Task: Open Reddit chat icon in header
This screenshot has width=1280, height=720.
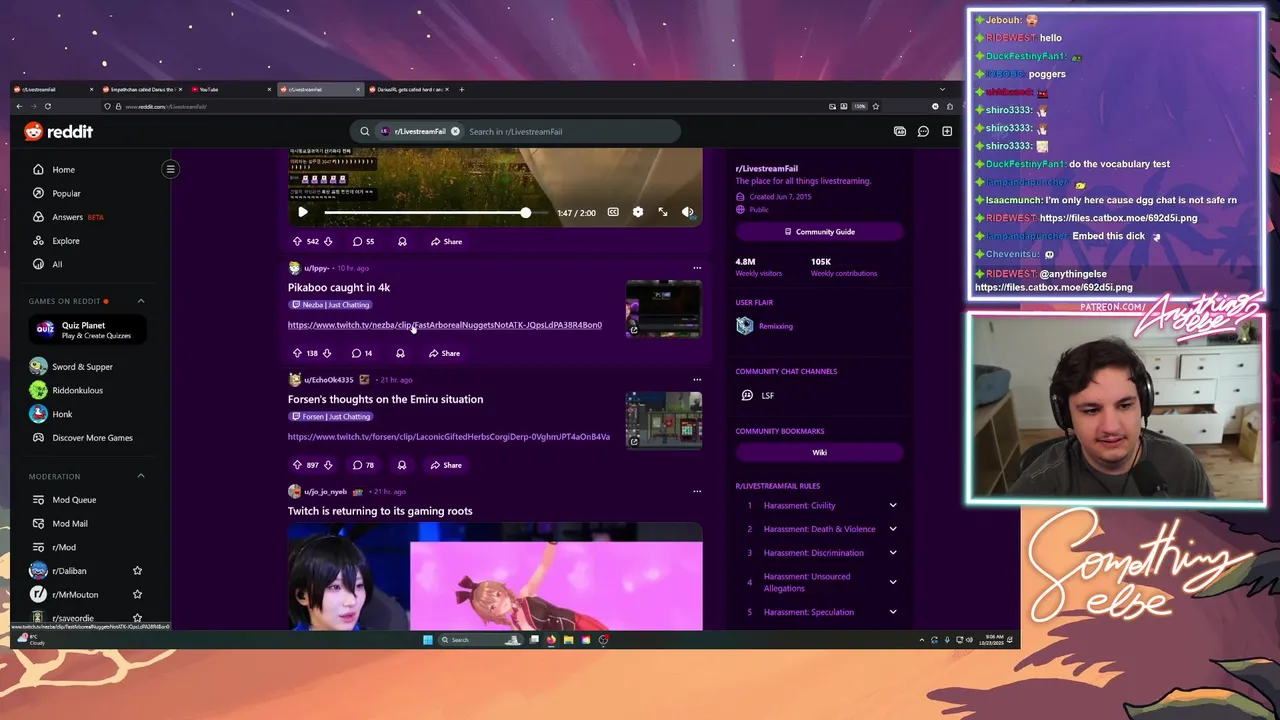Action: tap(923, 131)
